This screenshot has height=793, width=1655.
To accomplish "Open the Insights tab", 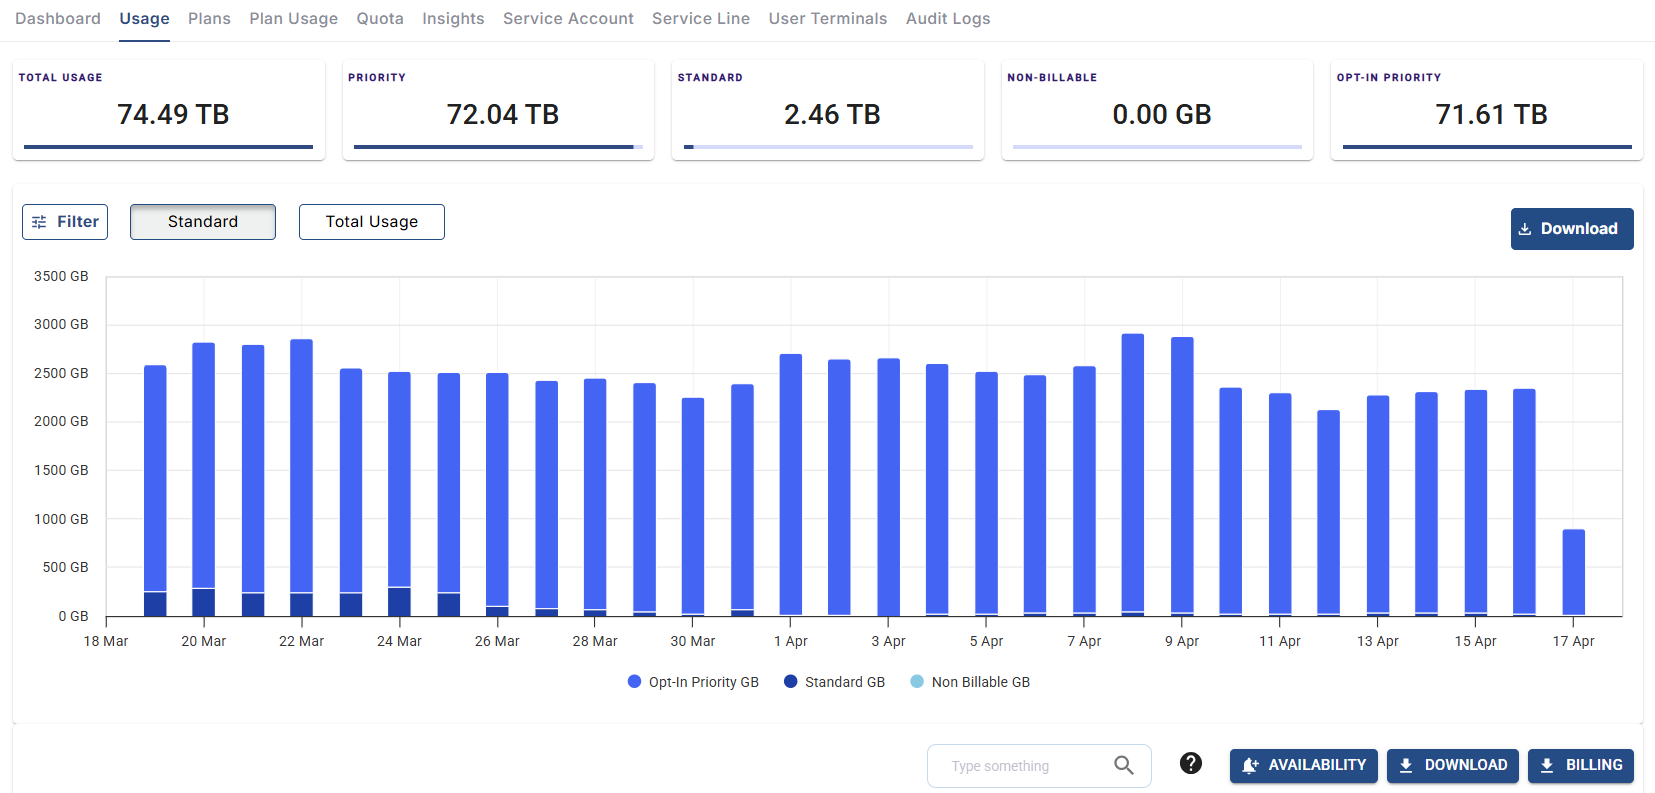I will pyautogui.click(x=452, y=18).
